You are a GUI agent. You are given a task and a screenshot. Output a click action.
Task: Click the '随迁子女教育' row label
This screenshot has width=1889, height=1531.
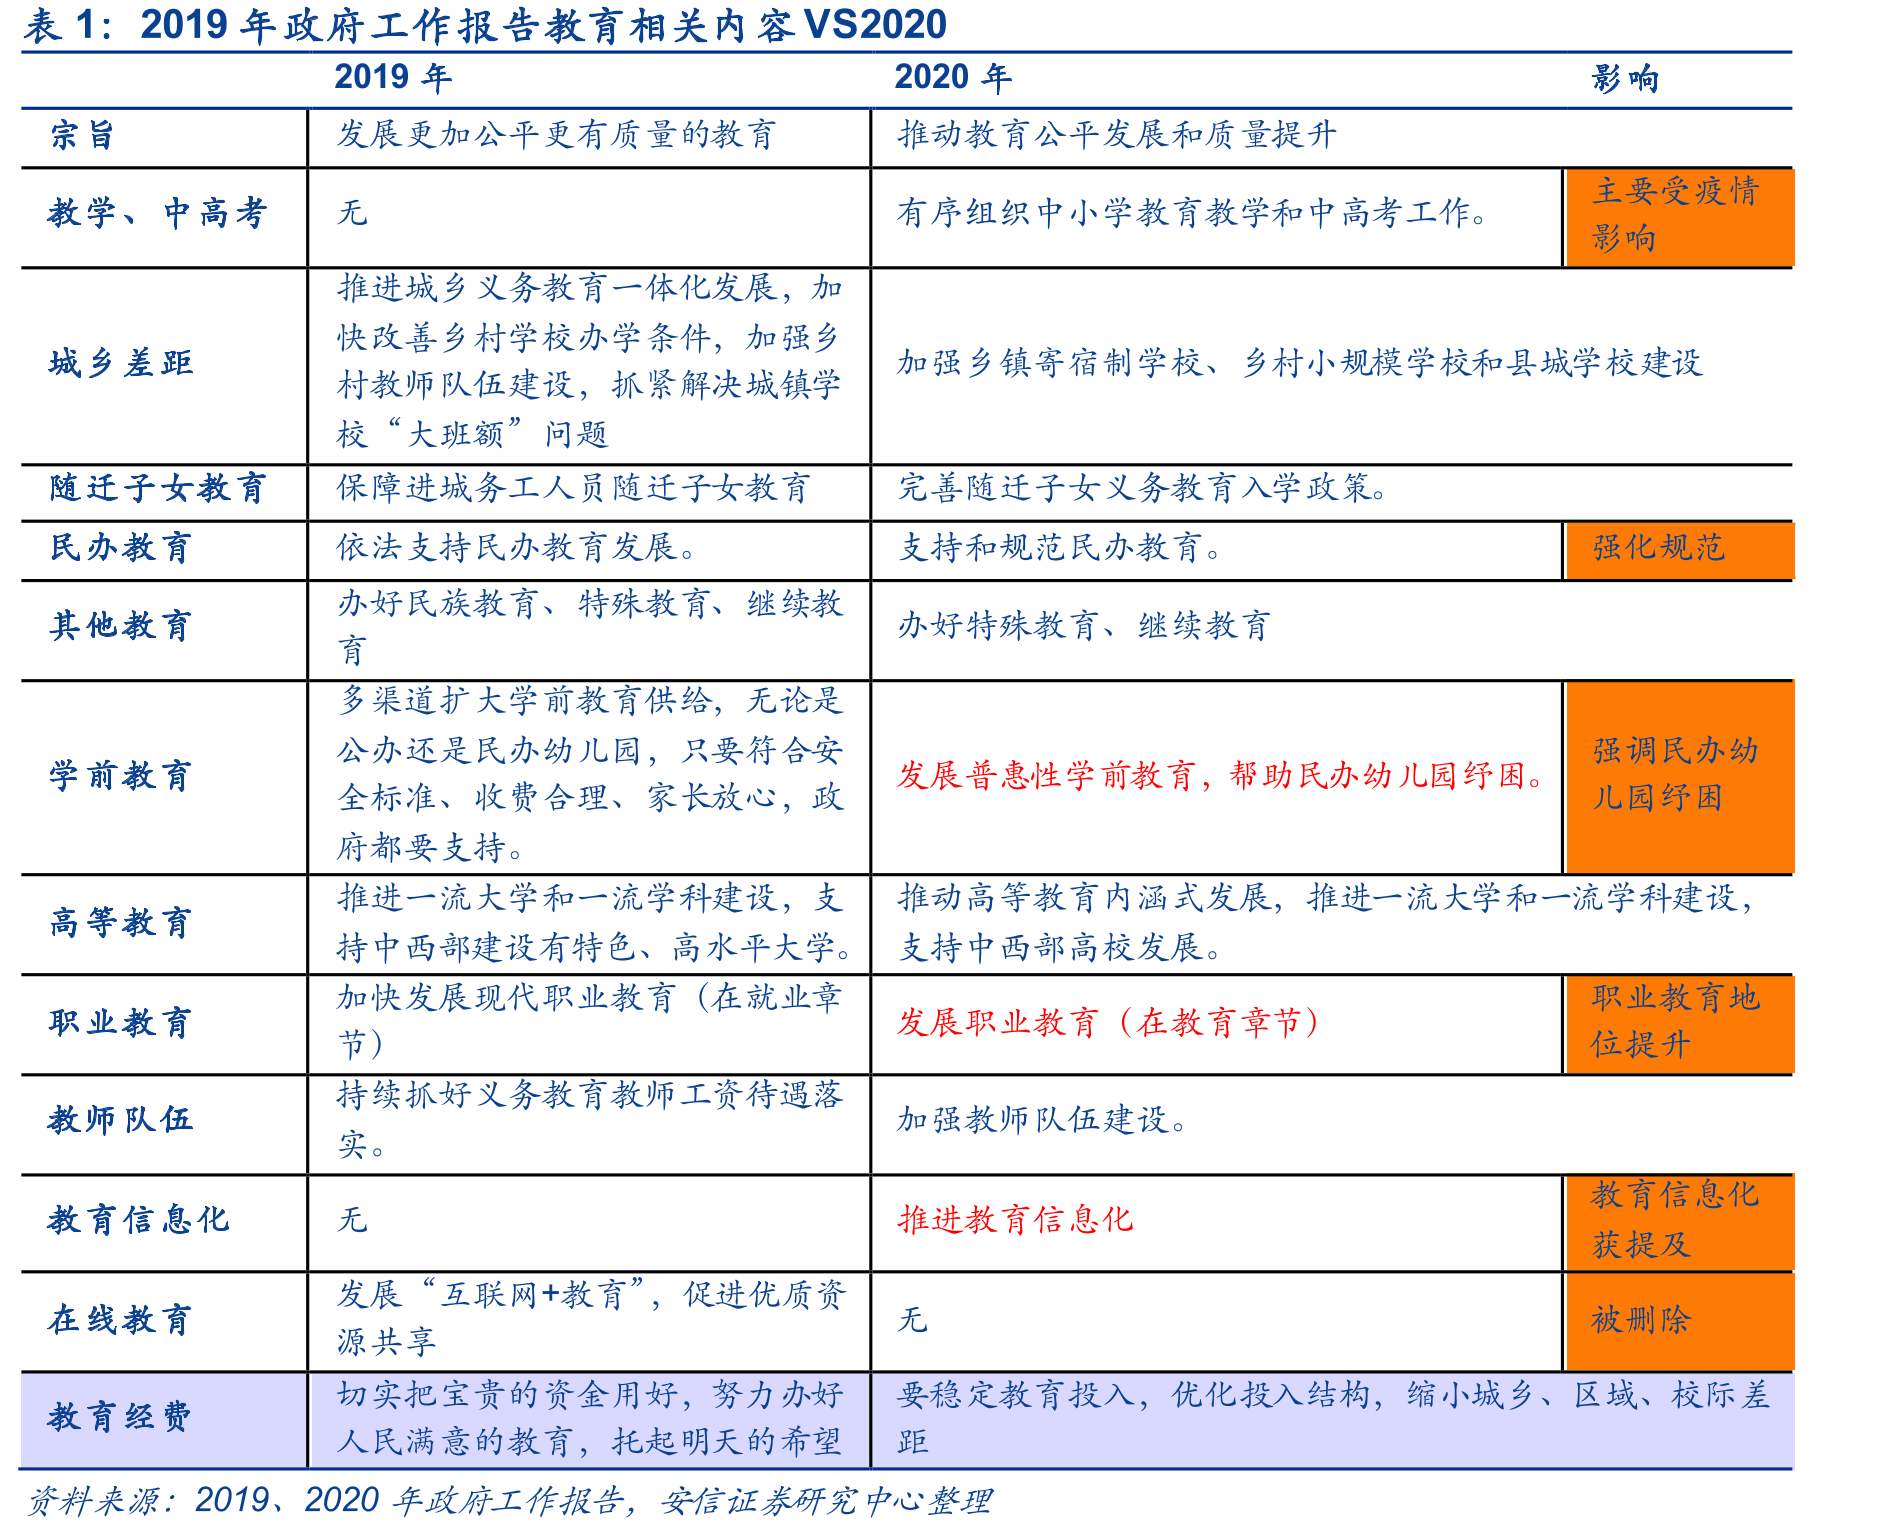click(x=158, y=488)
